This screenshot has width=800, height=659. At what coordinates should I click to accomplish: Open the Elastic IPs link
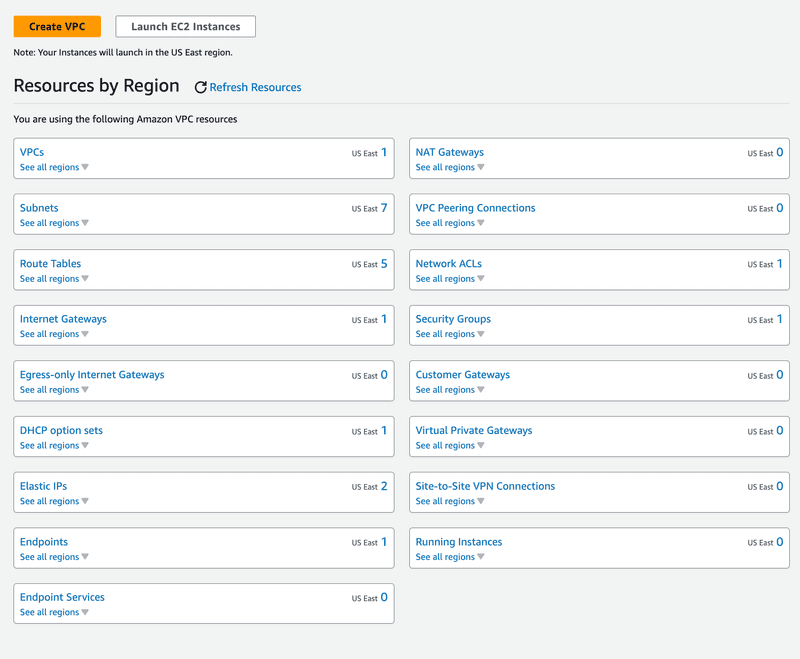(43, 486)
